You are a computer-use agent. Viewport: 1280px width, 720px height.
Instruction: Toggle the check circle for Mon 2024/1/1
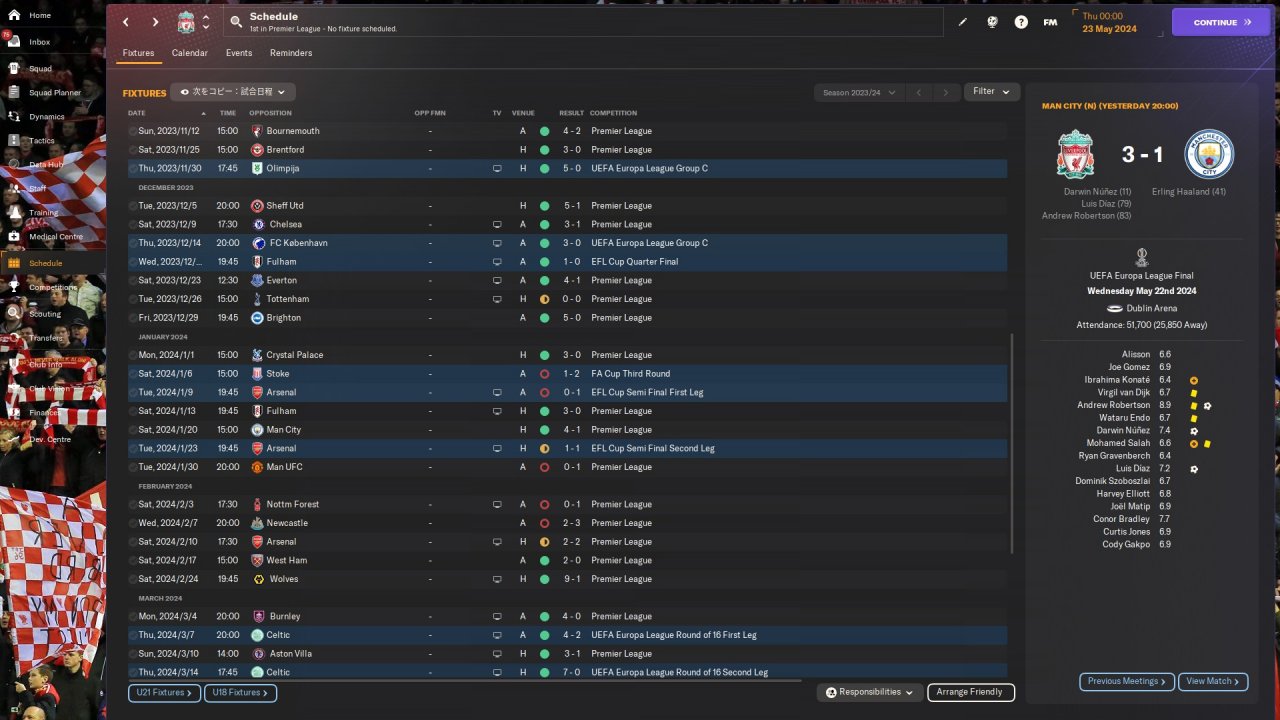(x=133, y=355)
